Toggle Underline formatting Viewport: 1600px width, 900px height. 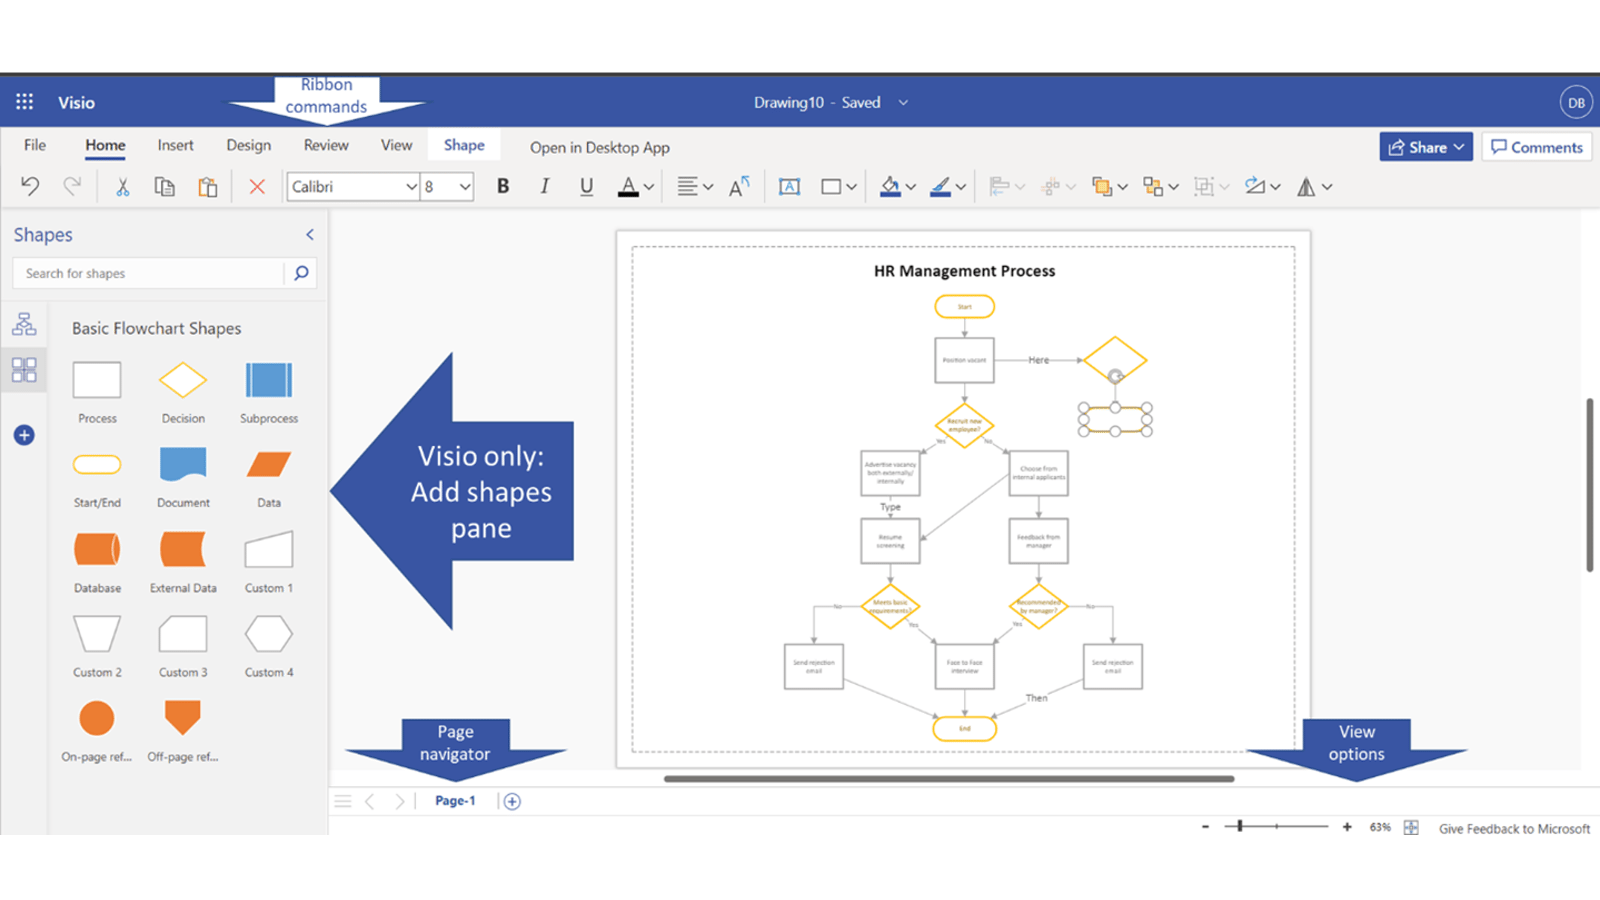coord(586,186)
